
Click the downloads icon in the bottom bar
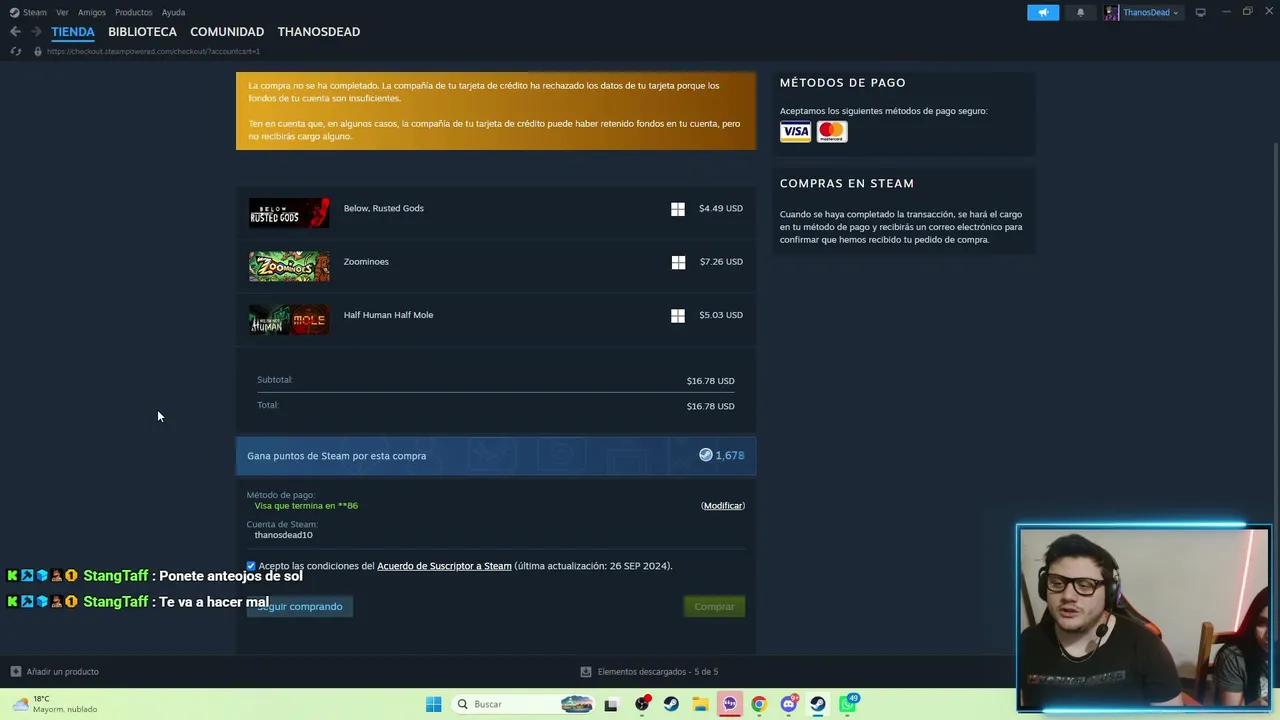(586, 671)
